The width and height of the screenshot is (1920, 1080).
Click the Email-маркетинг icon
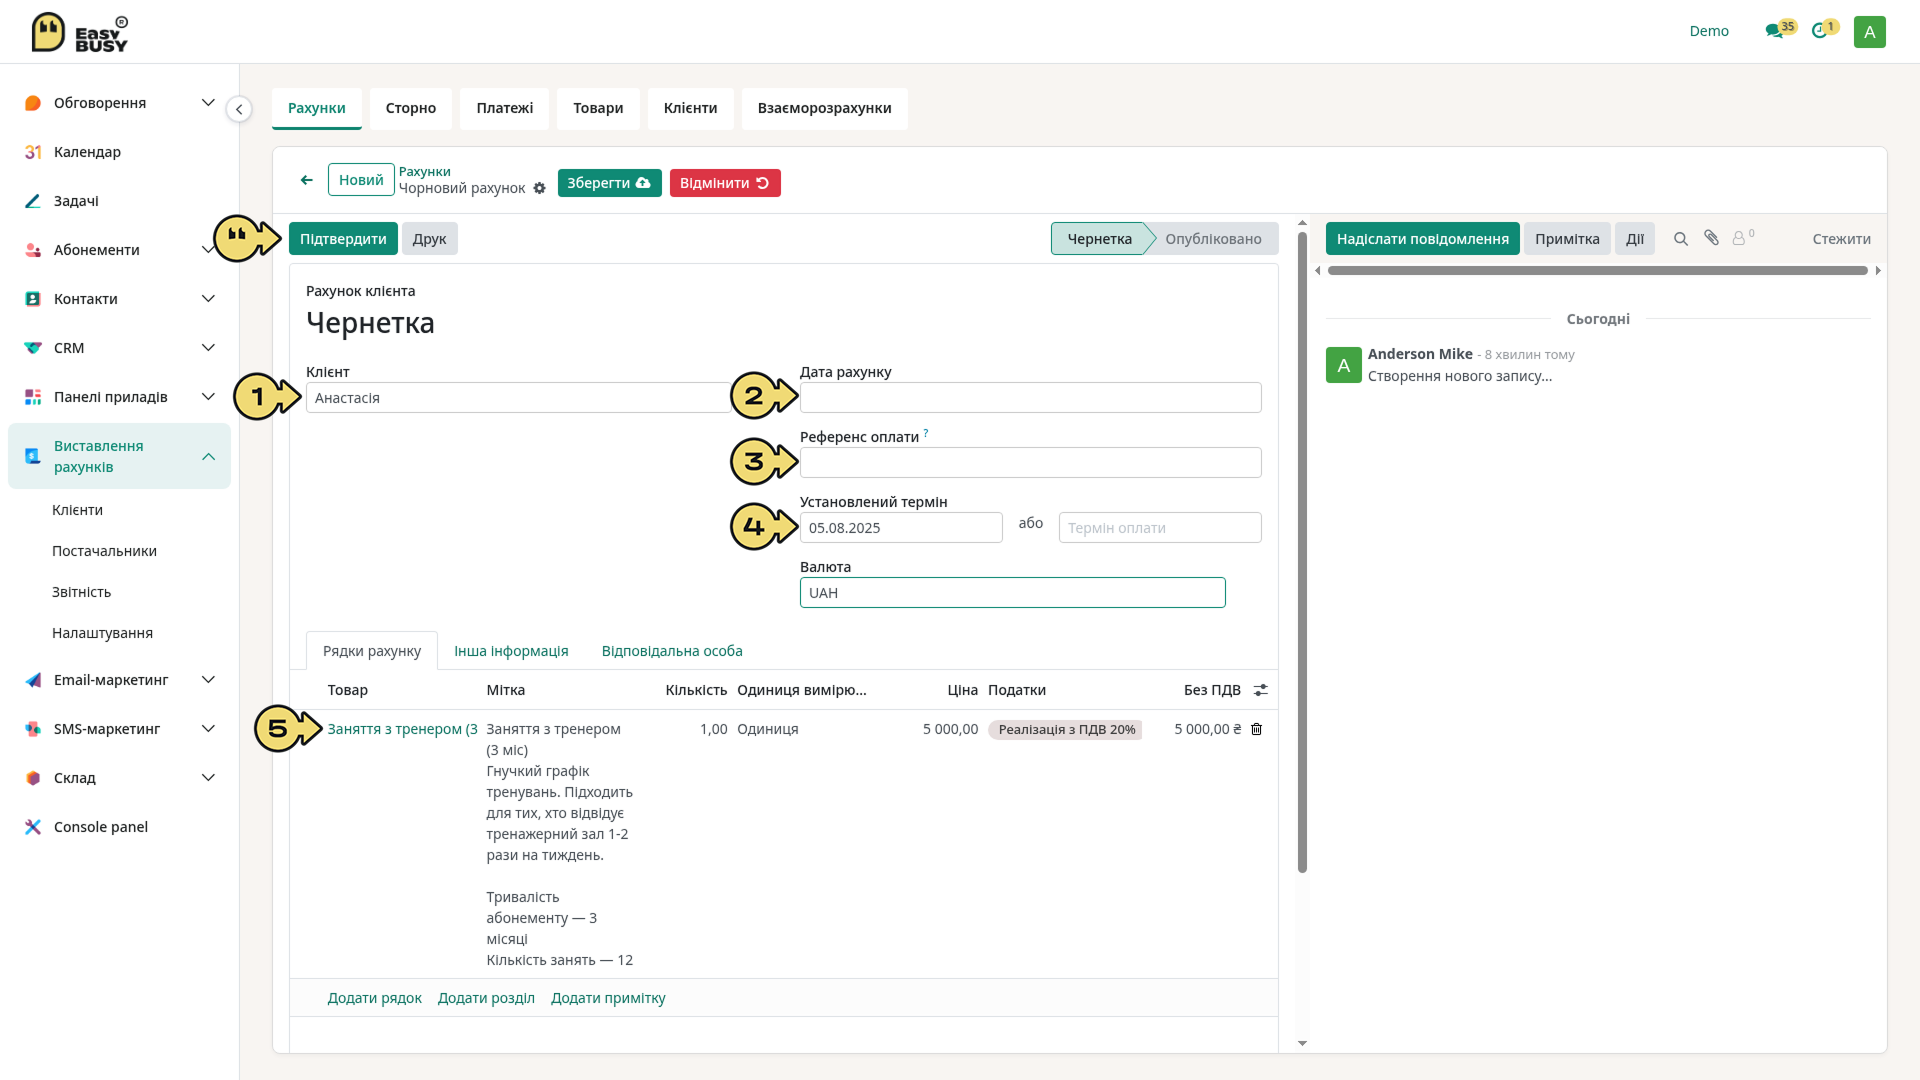point(33,680)
